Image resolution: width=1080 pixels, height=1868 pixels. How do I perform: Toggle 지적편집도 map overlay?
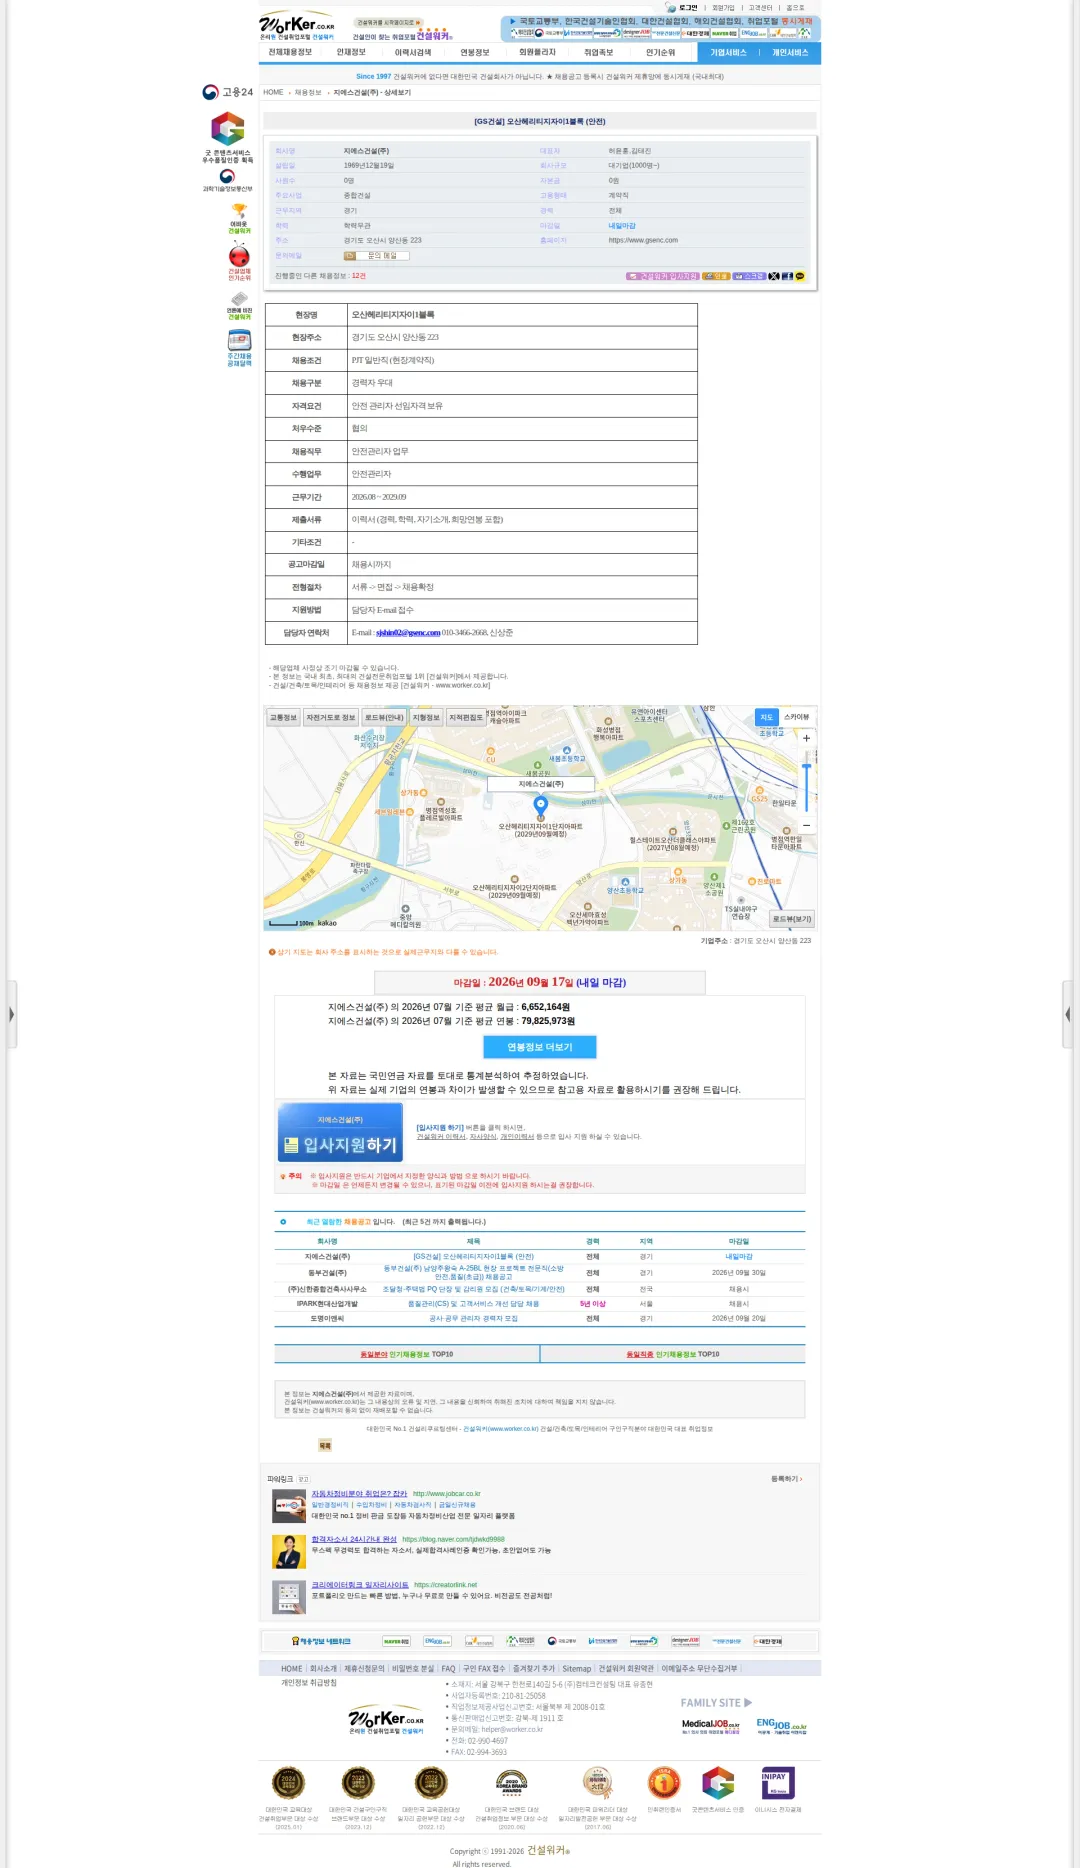pyautogui.click(x=466, y=717)
